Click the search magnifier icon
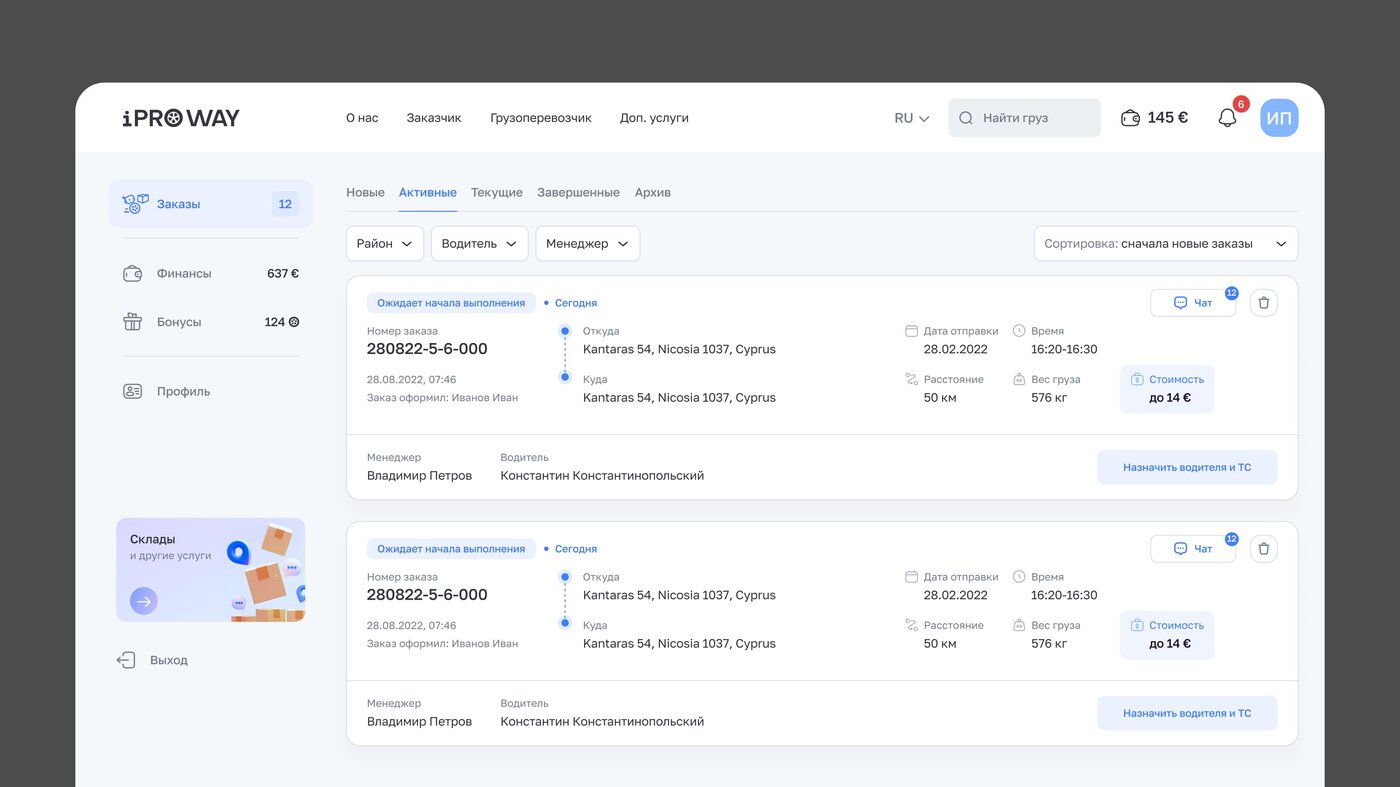1400x787 pixels. point(966,118)
